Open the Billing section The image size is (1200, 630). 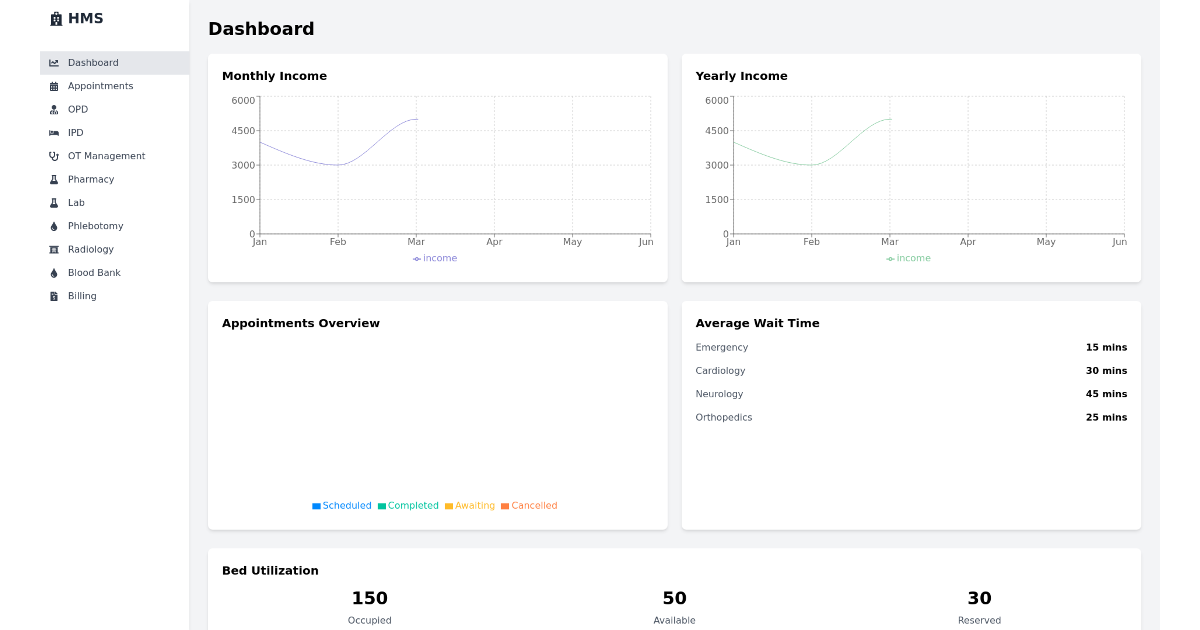click(x=79, y=295)
